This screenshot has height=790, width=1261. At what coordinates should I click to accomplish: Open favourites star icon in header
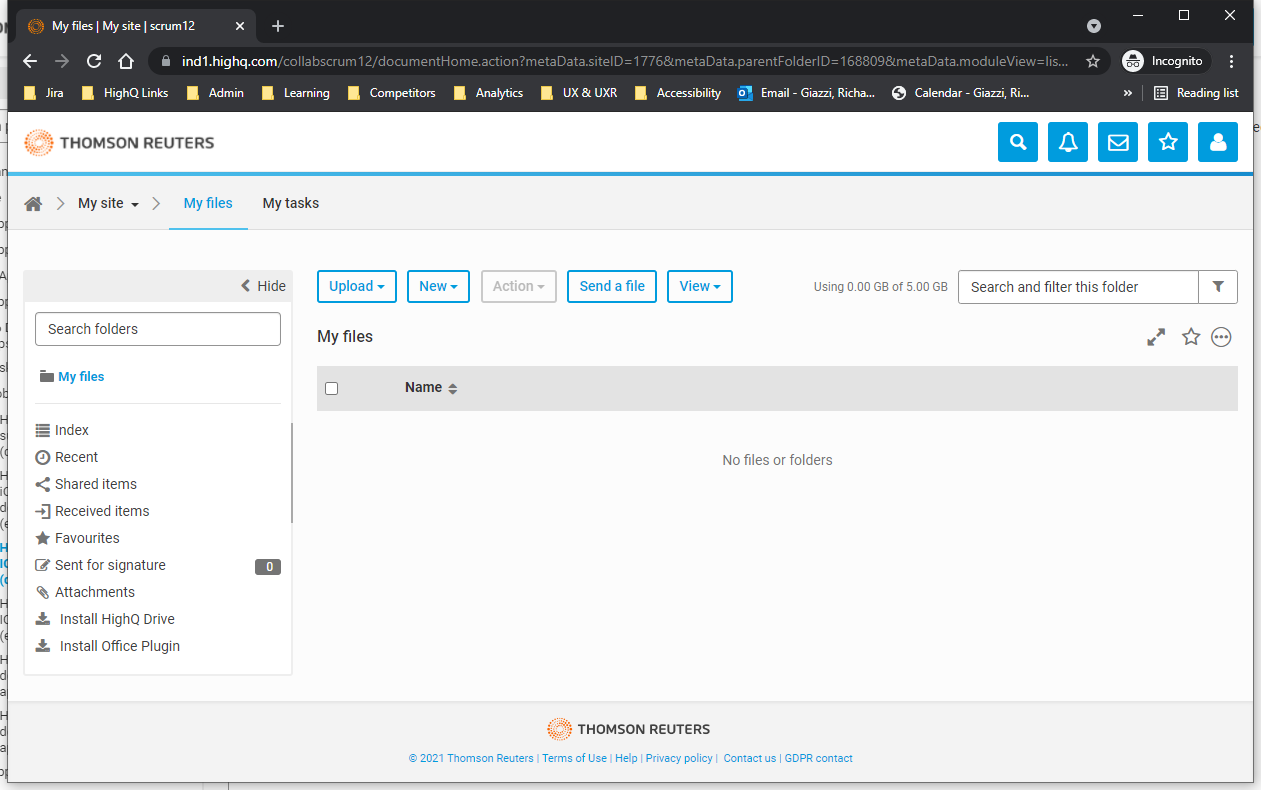coord(1168,142)
